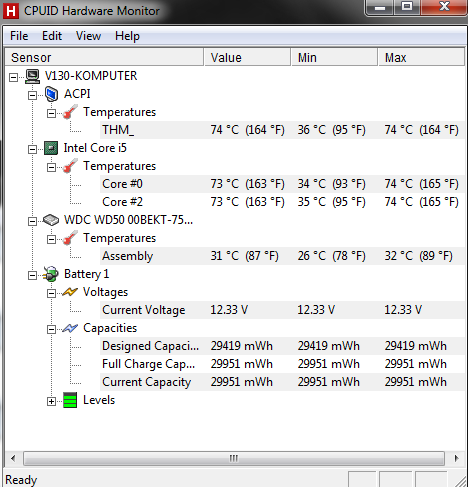Click the thermometer icon under ACPI
468x487 pixels.
tap(70, 112)
